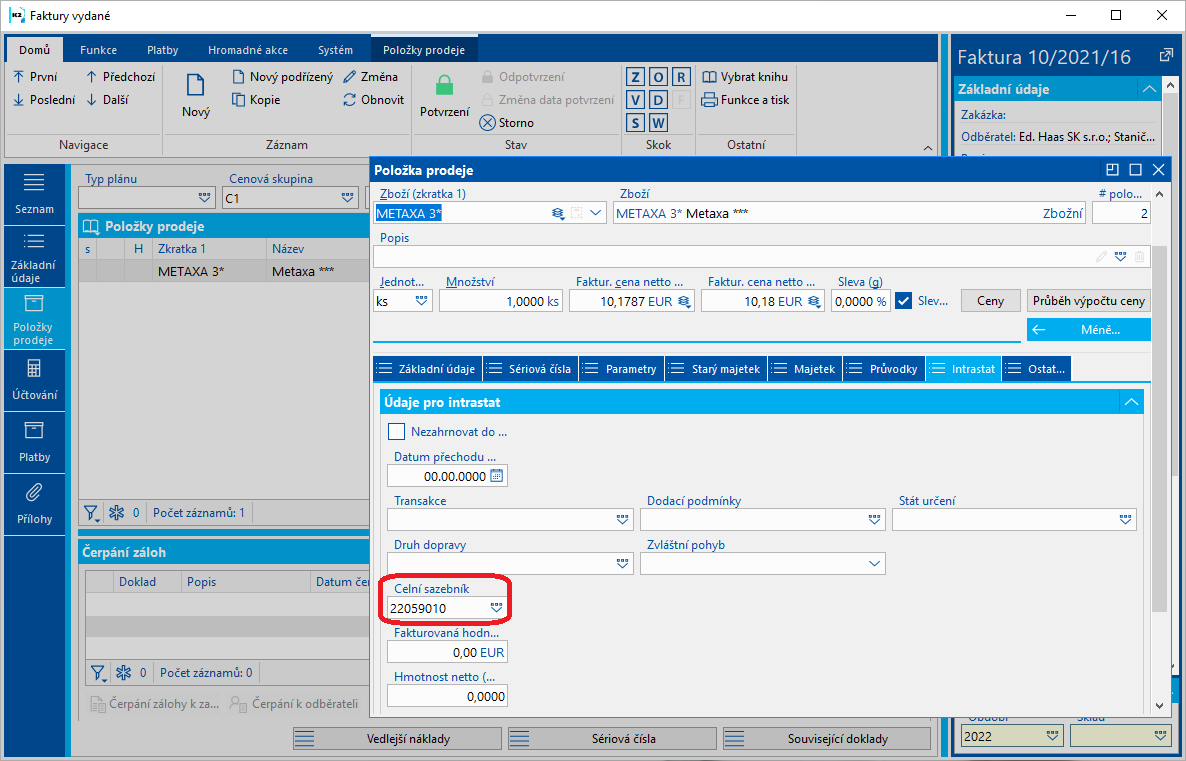Image resolution: width=1186 pixels, height=761 pixels.
Task: Open the Typ plánu dropdown
Action: click(x=204, y=198)
